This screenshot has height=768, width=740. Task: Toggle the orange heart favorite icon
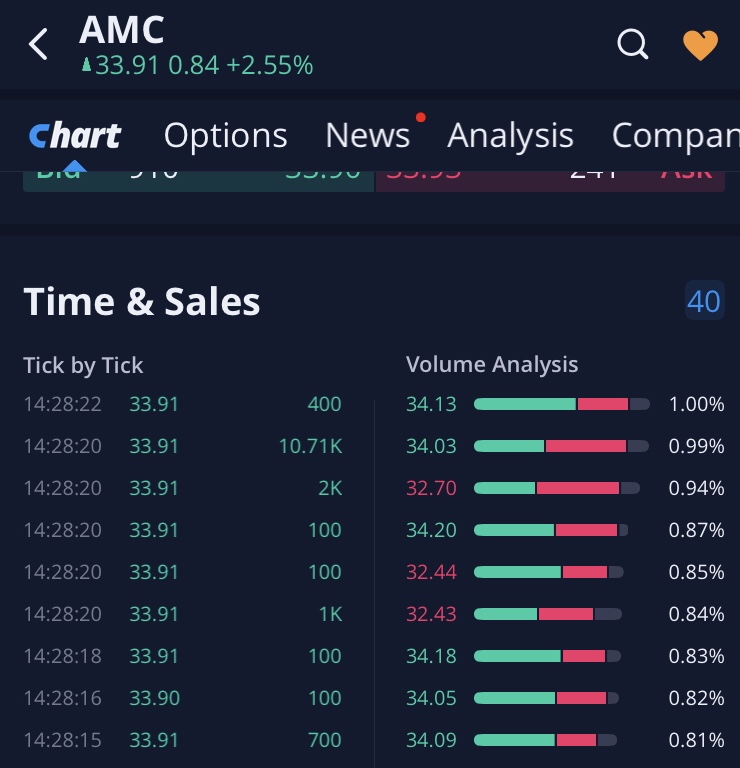click(x=700, y=44)
